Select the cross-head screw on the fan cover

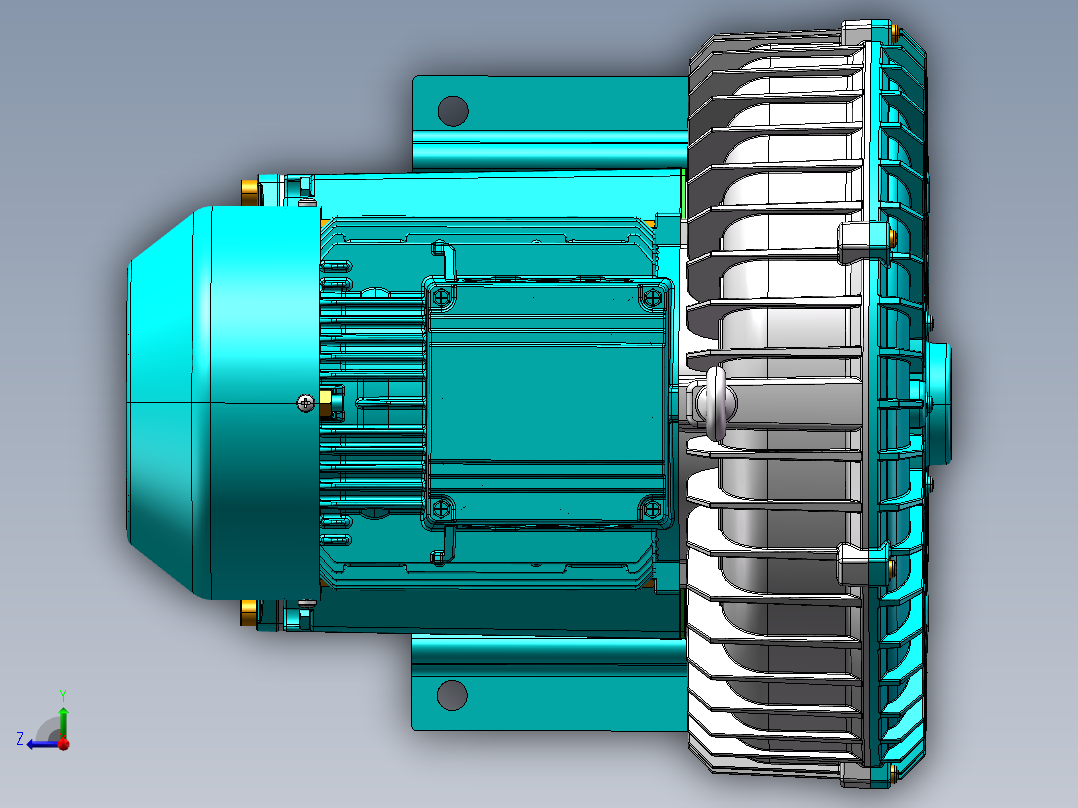(306, 403)
